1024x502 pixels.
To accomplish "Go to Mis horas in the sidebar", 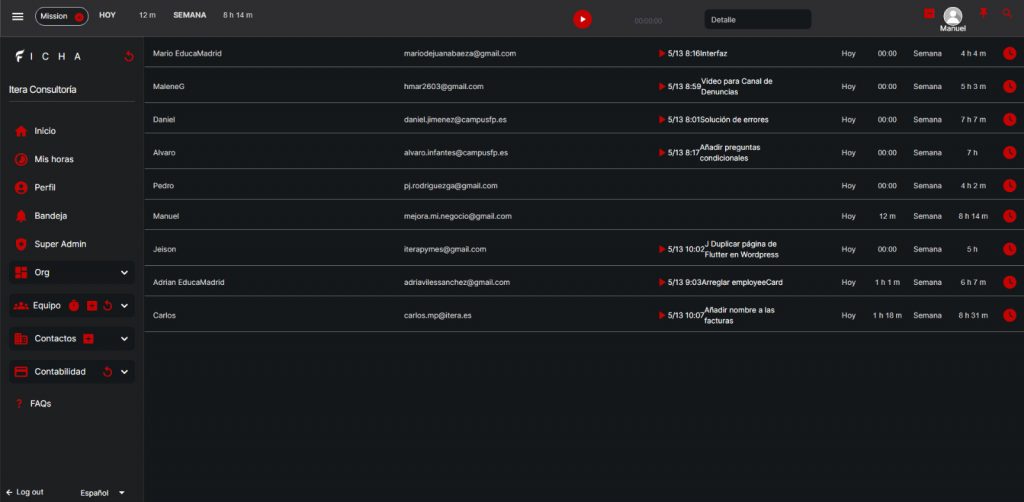I will [53, 159].
